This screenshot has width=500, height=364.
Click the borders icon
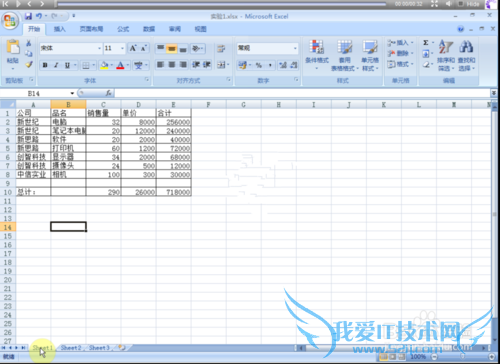coord(86,65)
